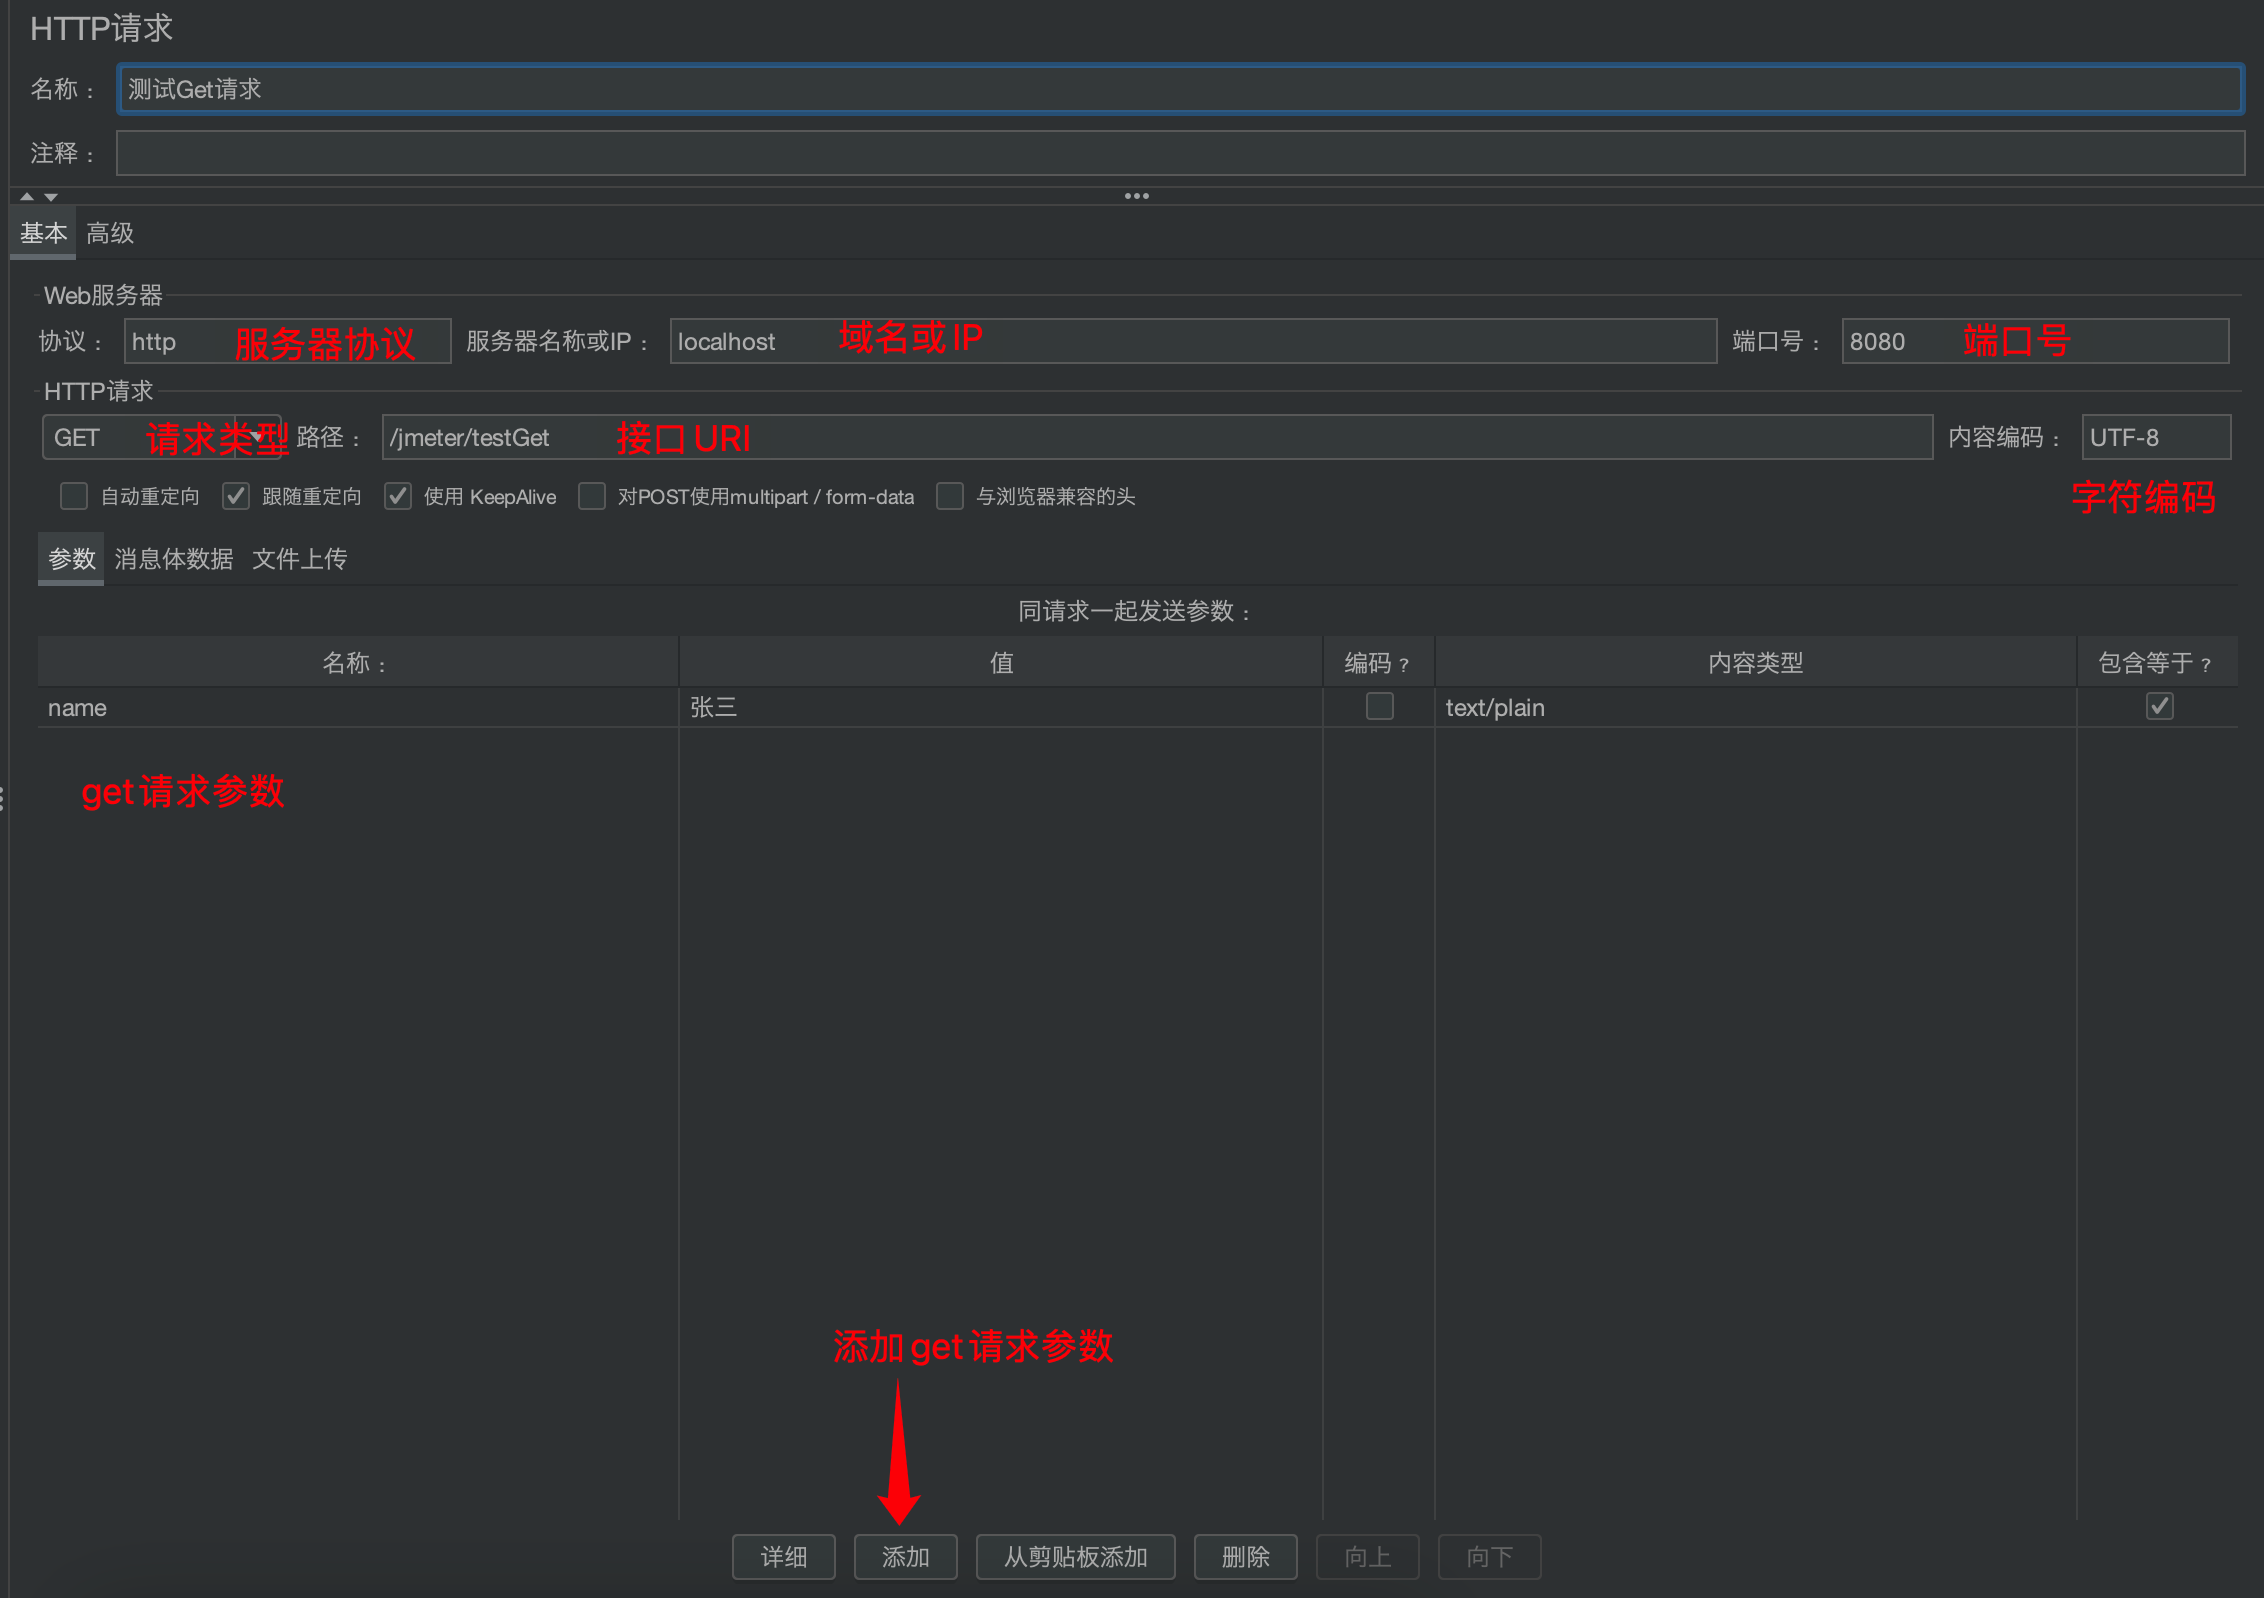
Task: Toggle the auto redirect checkbox (自动重定向)
Action: pyautogui.click(x=74, y=496)
